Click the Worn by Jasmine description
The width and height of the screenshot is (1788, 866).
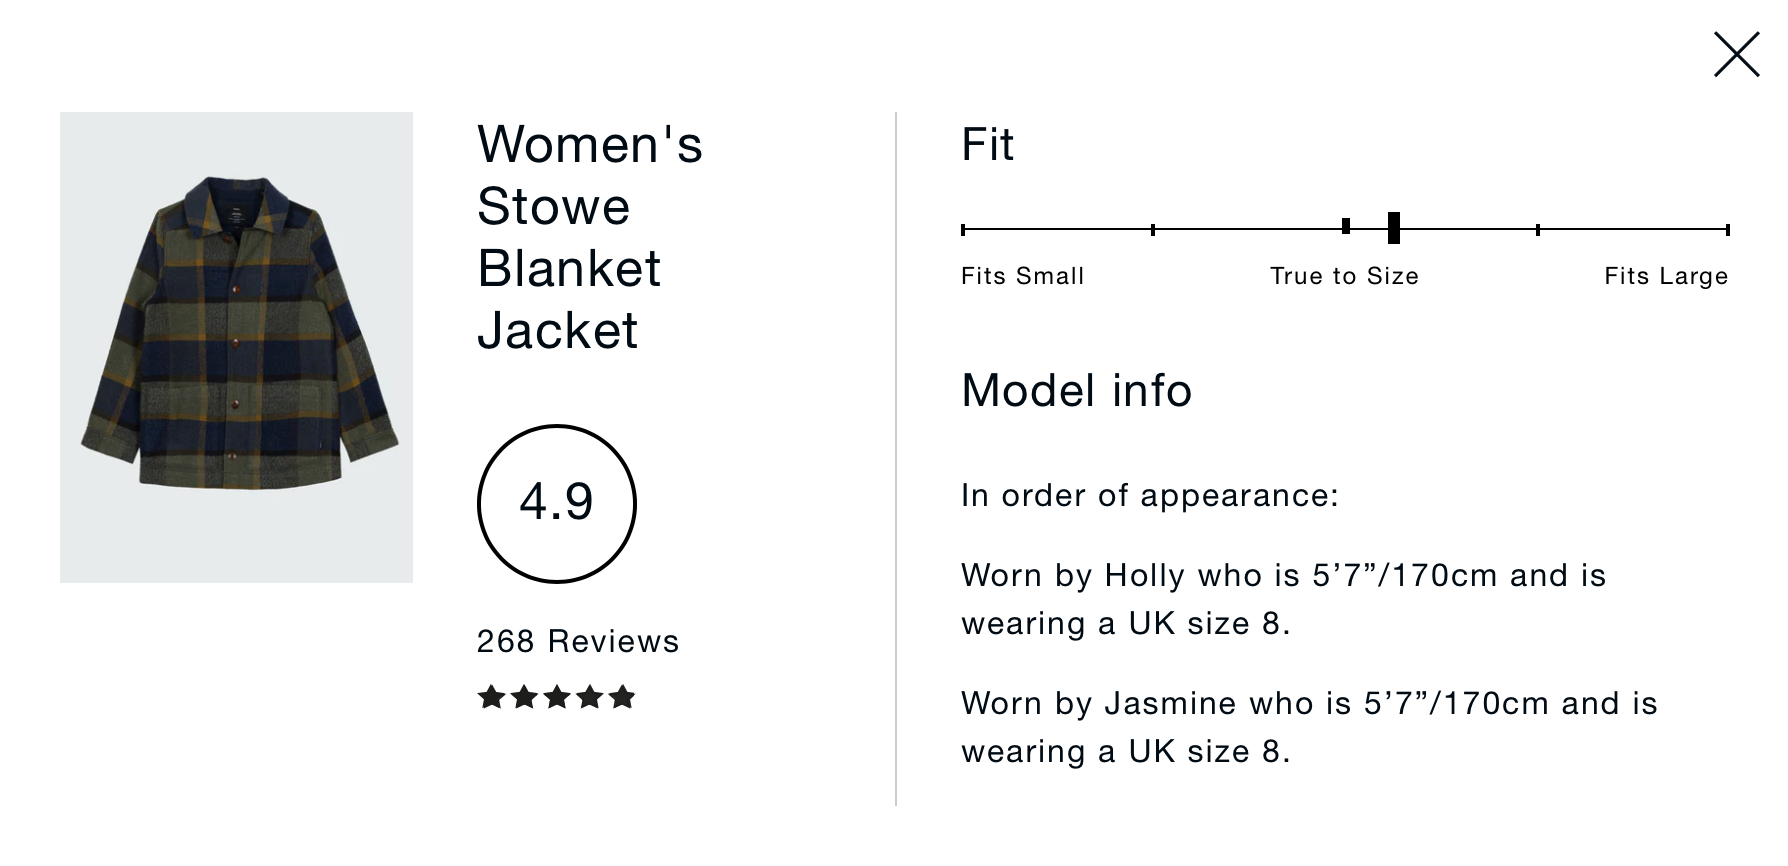pyautogui.click(x=1309, y=727)
